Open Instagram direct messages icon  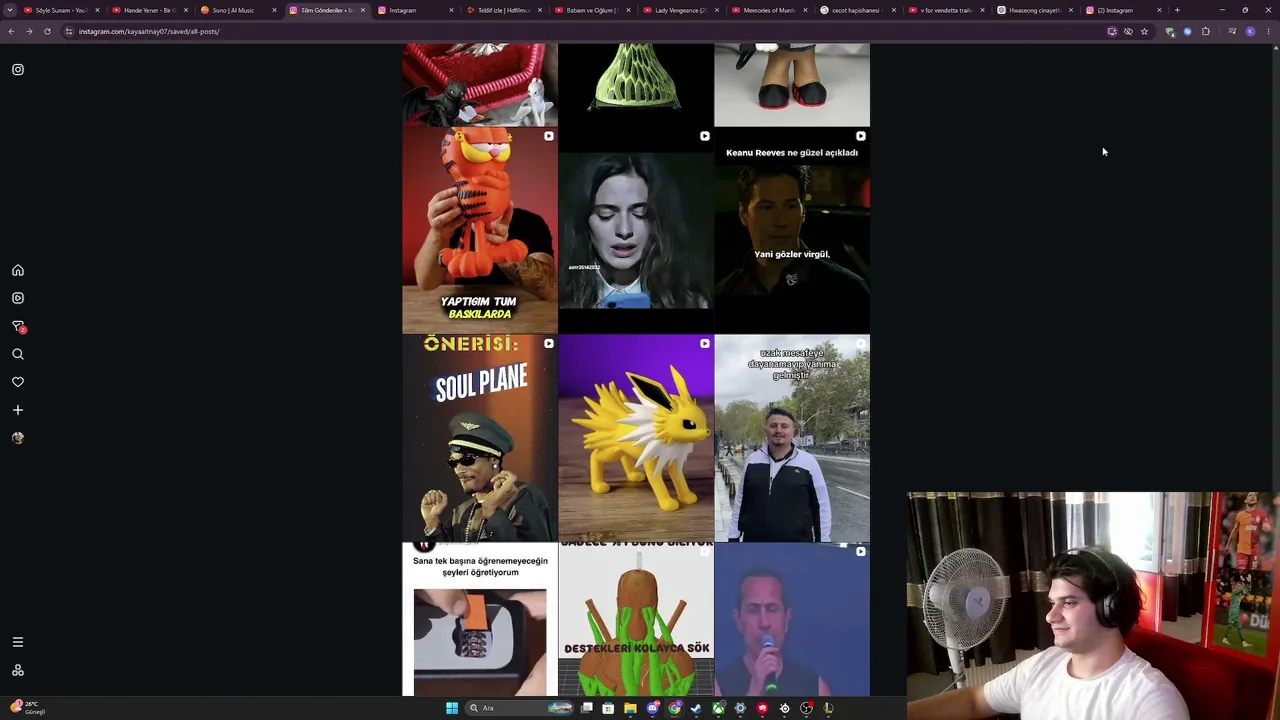click(18, 326)
